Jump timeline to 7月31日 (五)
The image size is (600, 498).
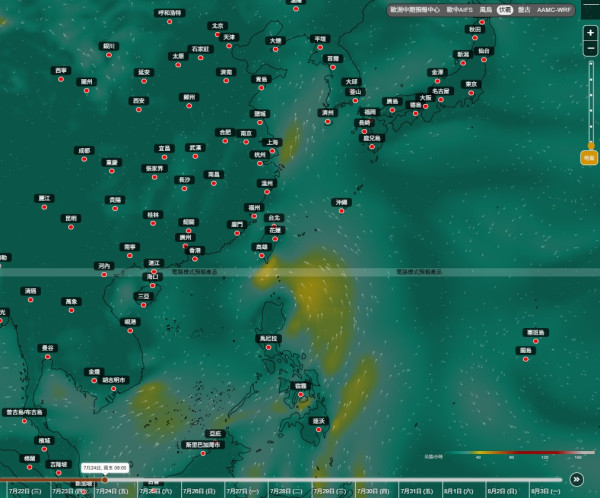tap(417, 491)
